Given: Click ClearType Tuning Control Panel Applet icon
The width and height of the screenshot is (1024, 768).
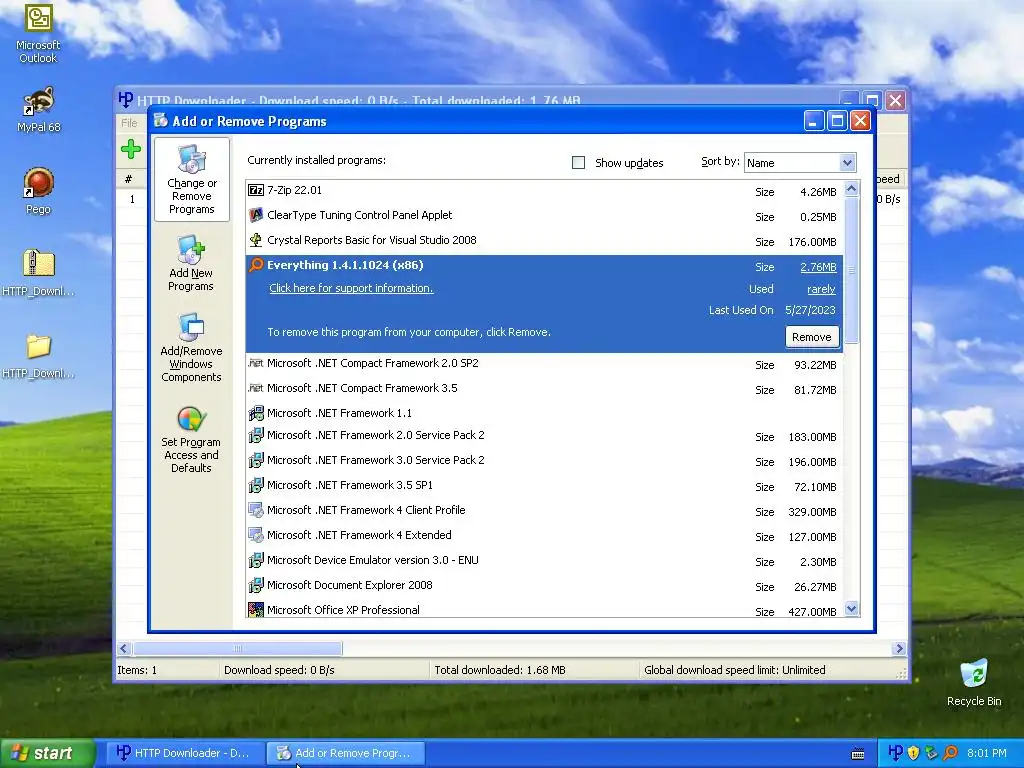Looking at the screenshot, I should [x=256, y=215].
